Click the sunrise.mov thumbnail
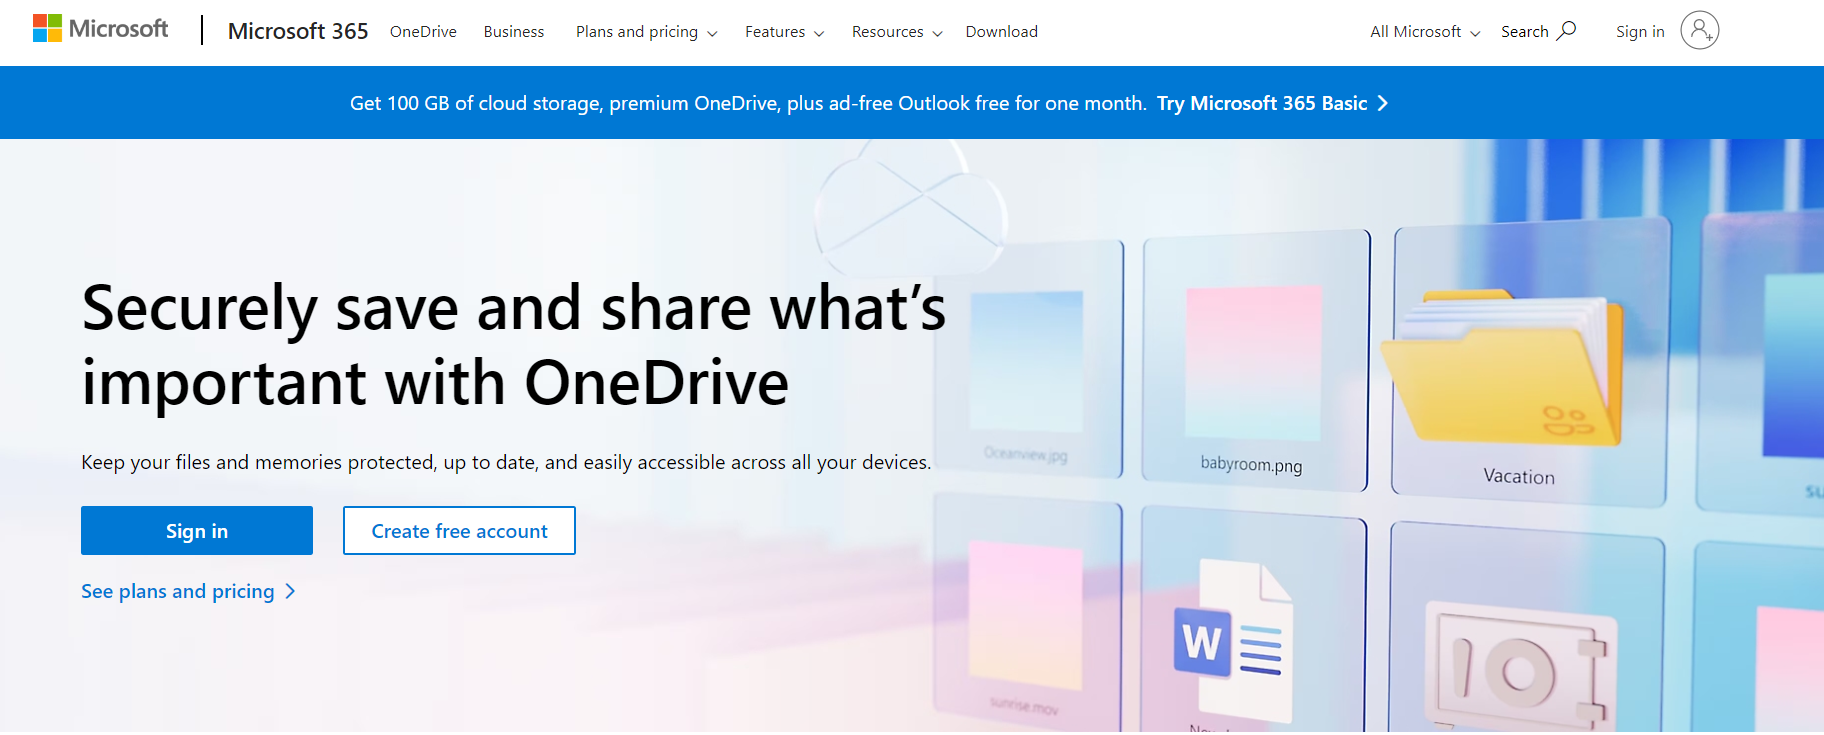 1025,615
